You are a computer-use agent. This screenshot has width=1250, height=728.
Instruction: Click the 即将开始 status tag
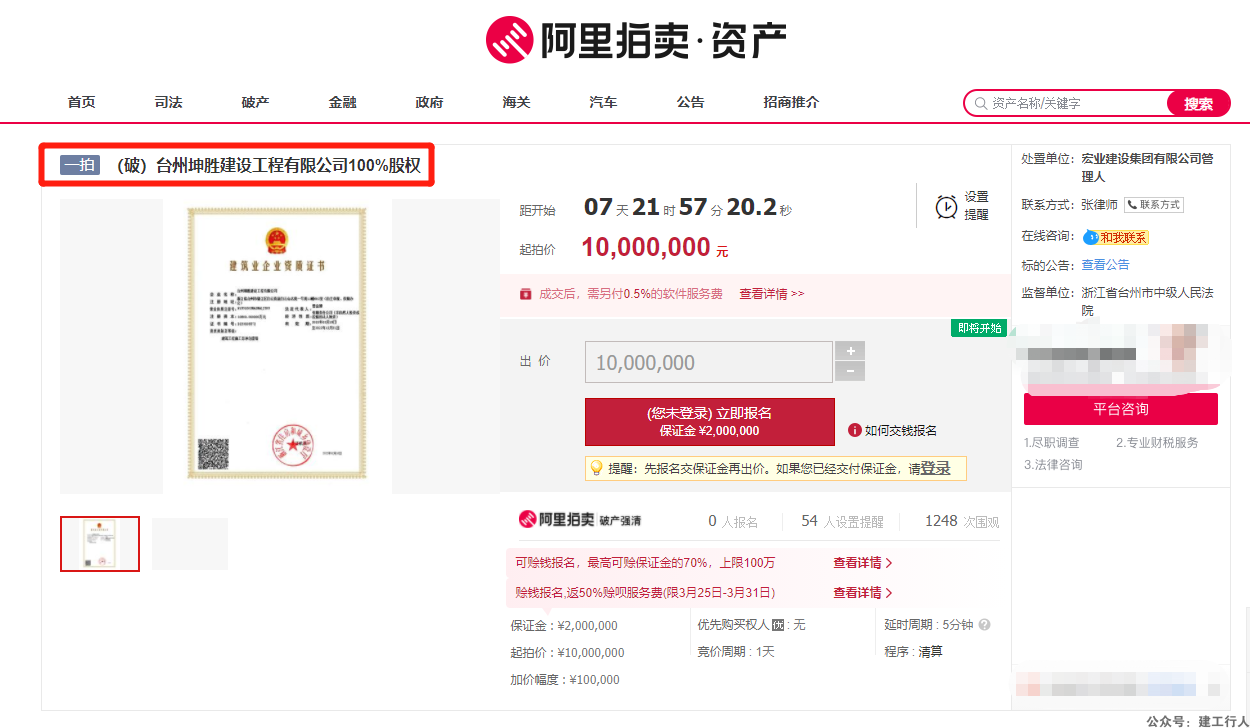pyautogui.click(x=980, y=328)
